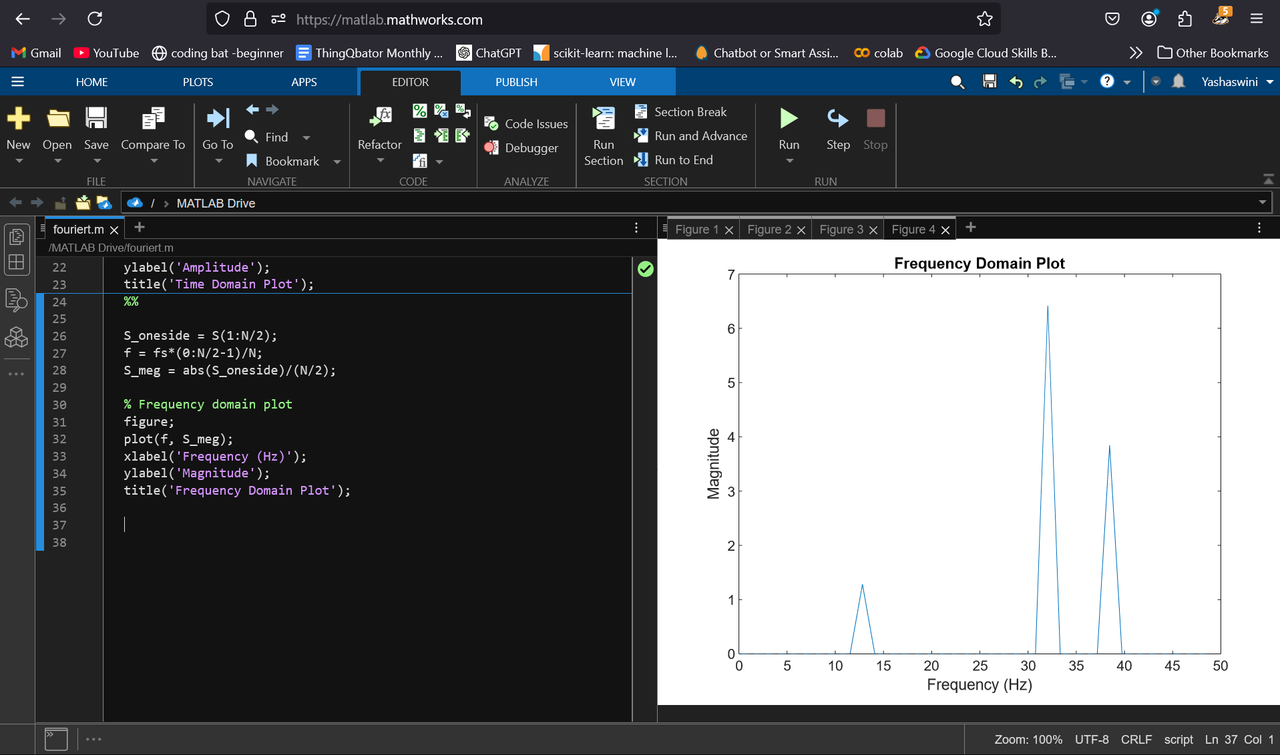Image resolution: width=1280 pixels, height=755 pixels.
Task: Expand the Find dropdown arrow
Action: coord(306,138)
